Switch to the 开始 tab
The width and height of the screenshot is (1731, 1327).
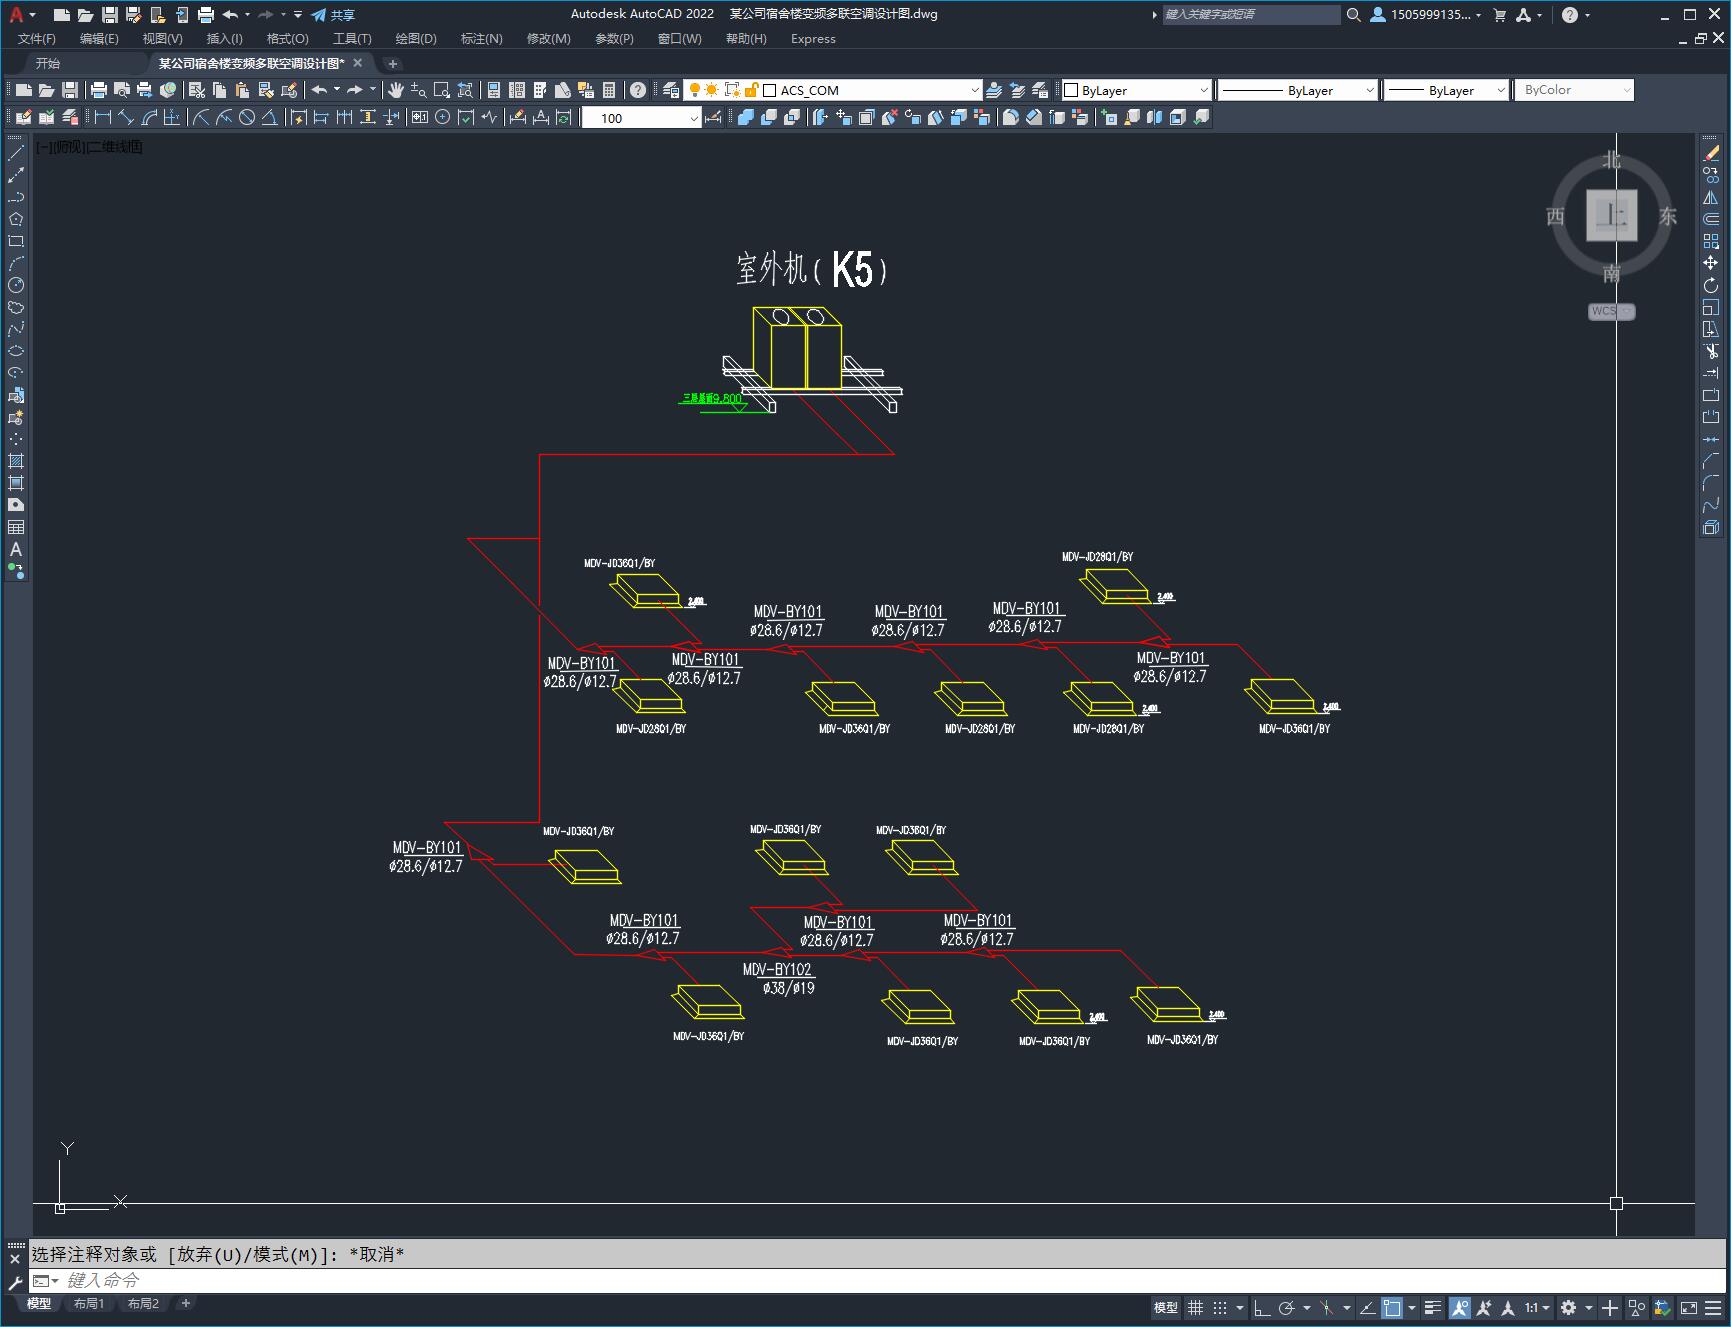click(x=47, y=63)
